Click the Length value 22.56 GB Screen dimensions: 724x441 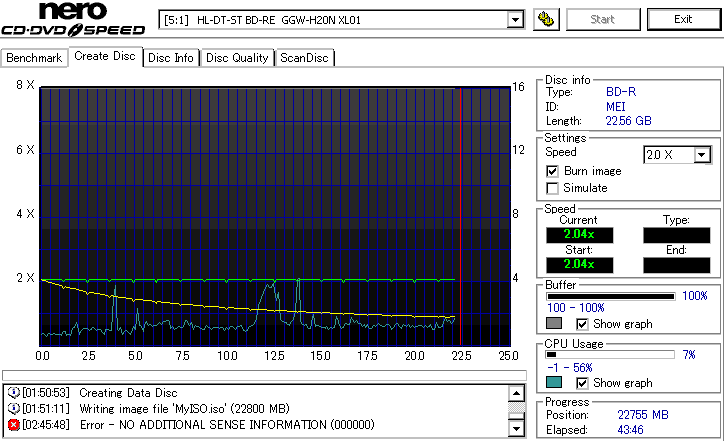point(628,121)
